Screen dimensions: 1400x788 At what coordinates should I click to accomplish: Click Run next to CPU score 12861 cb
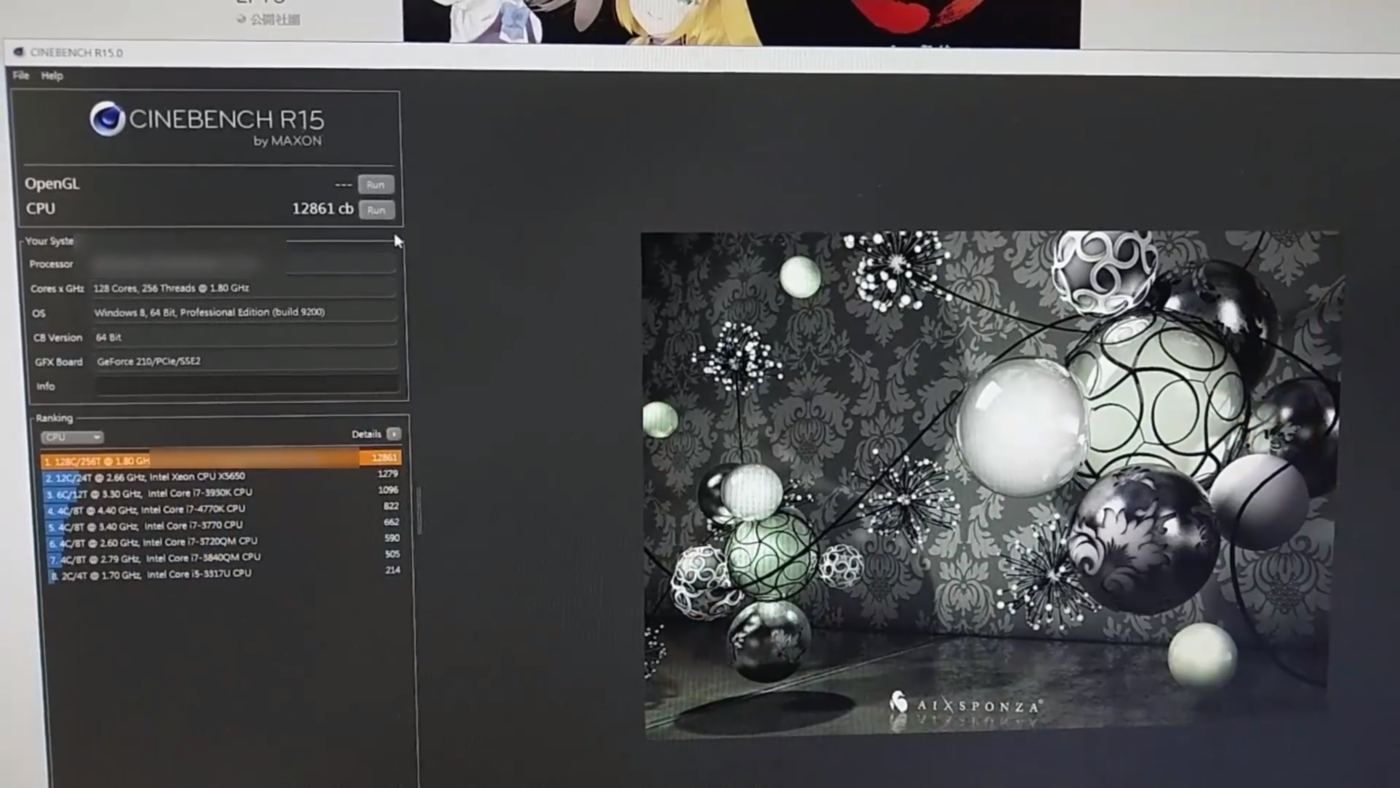click(x=376, y=210)
